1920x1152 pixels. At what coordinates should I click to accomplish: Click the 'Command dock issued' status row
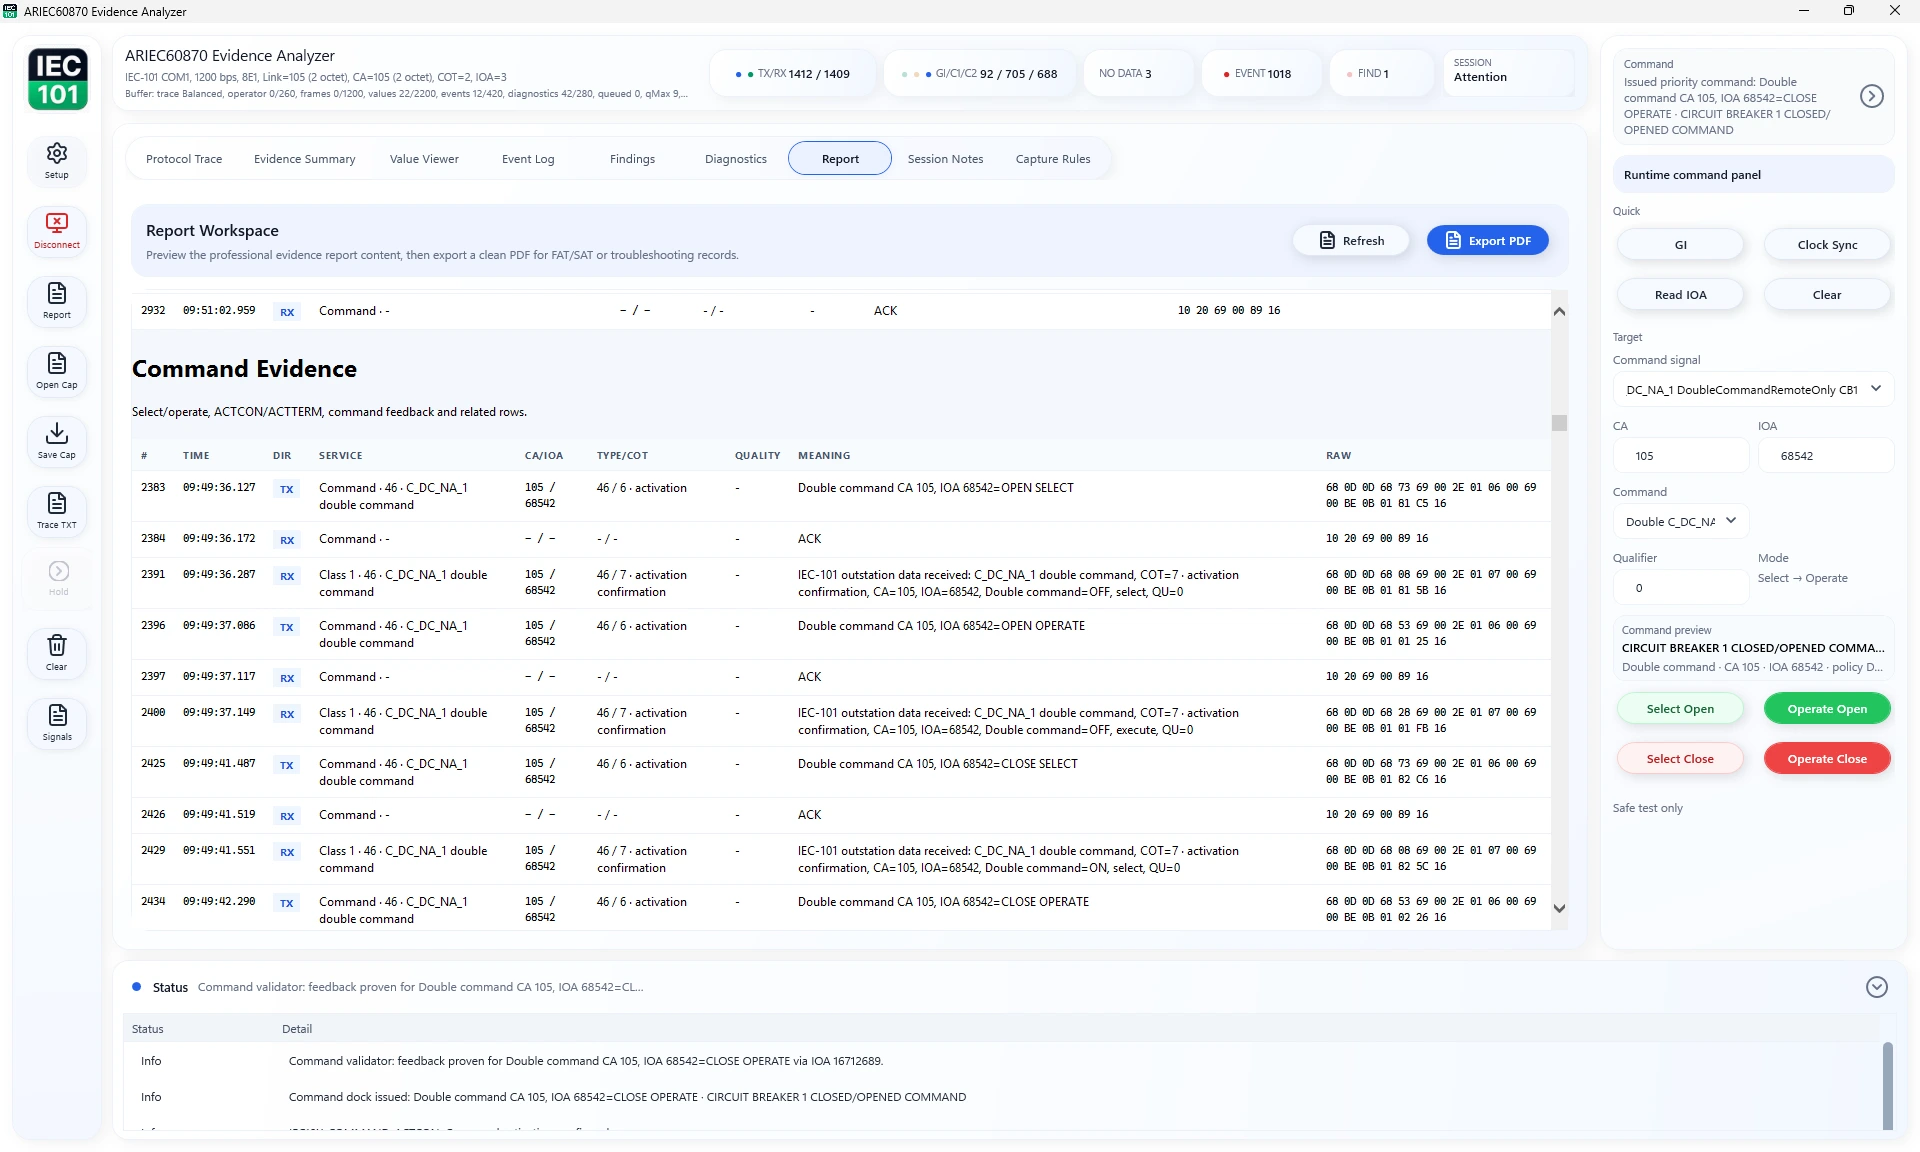click(1000, 1097)
